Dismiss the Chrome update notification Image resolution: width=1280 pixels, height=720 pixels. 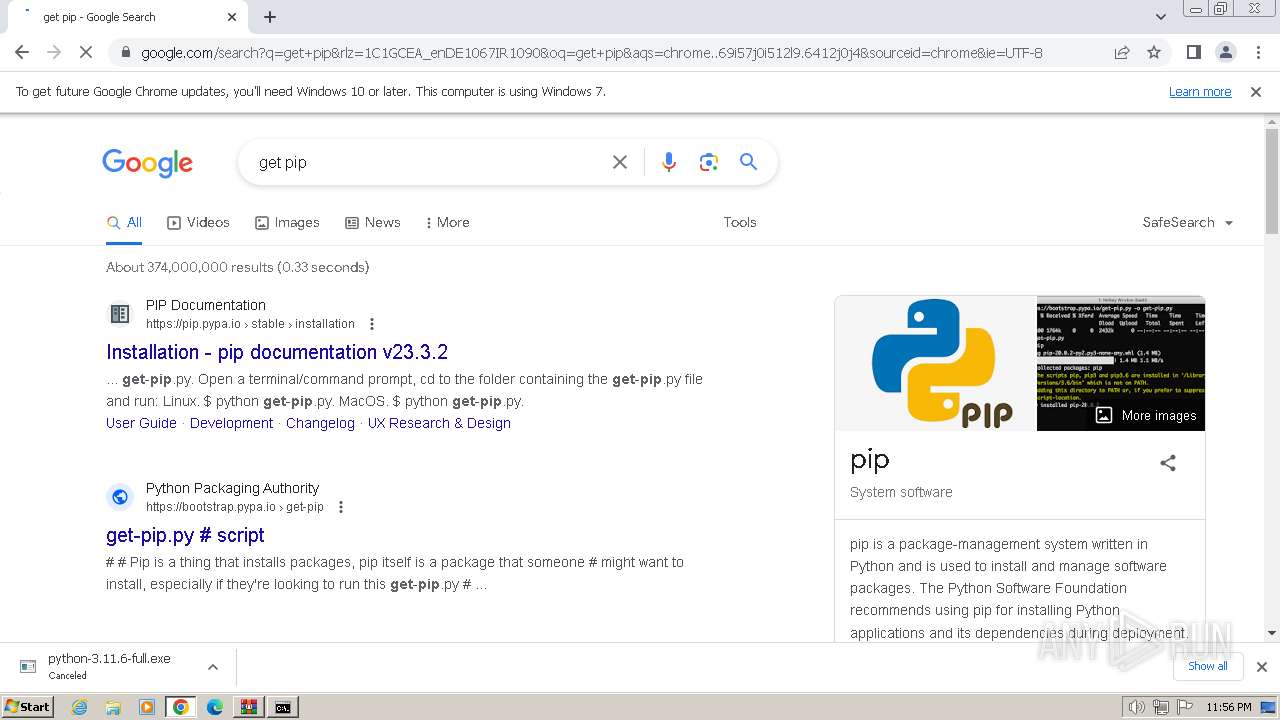click(1256, 92)
